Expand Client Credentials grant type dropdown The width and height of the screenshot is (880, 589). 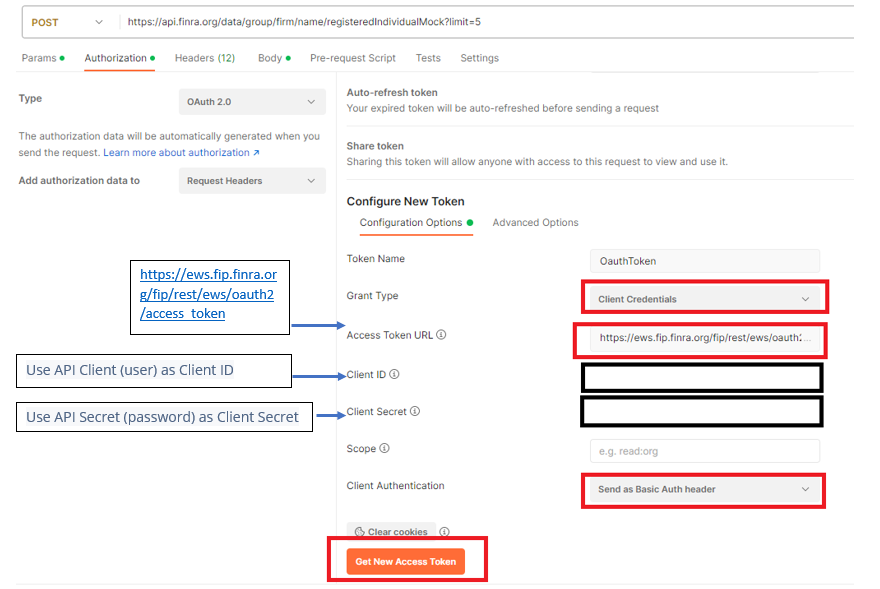[704, 299]
